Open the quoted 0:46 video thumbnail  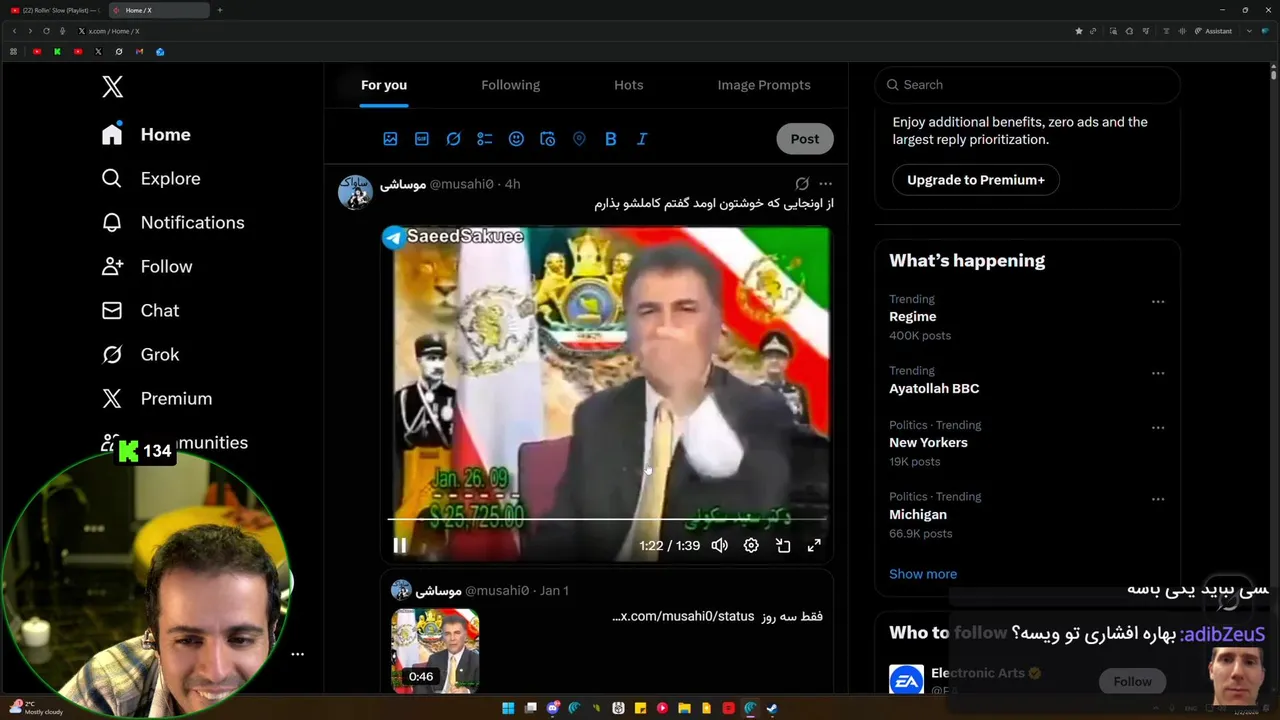click(435, 651)
